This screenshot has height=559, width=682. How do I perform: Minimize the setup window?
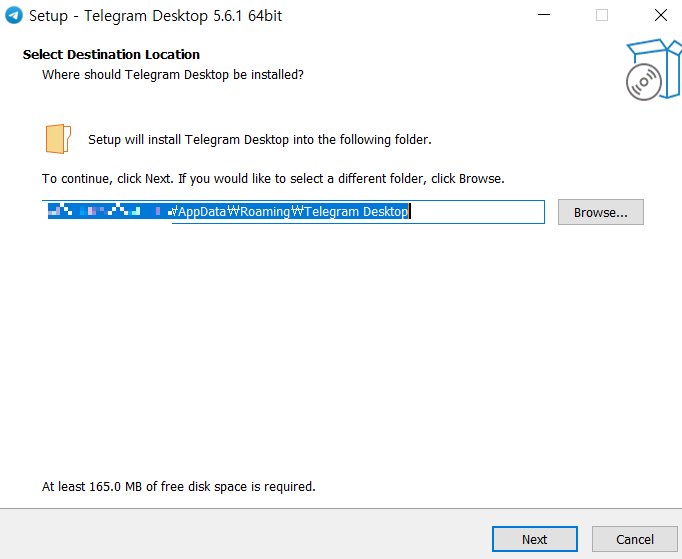(544, 15)
